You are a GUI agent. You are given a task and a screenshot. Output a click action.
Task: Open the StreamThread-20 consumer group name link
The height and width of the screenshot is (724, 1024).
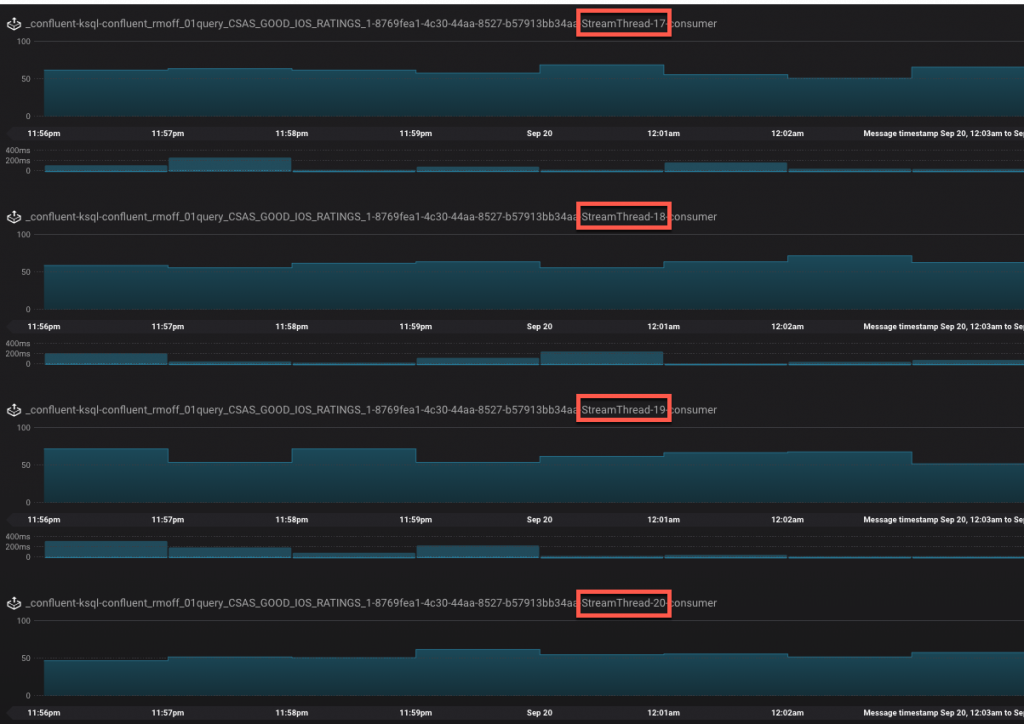pos(300,603)
